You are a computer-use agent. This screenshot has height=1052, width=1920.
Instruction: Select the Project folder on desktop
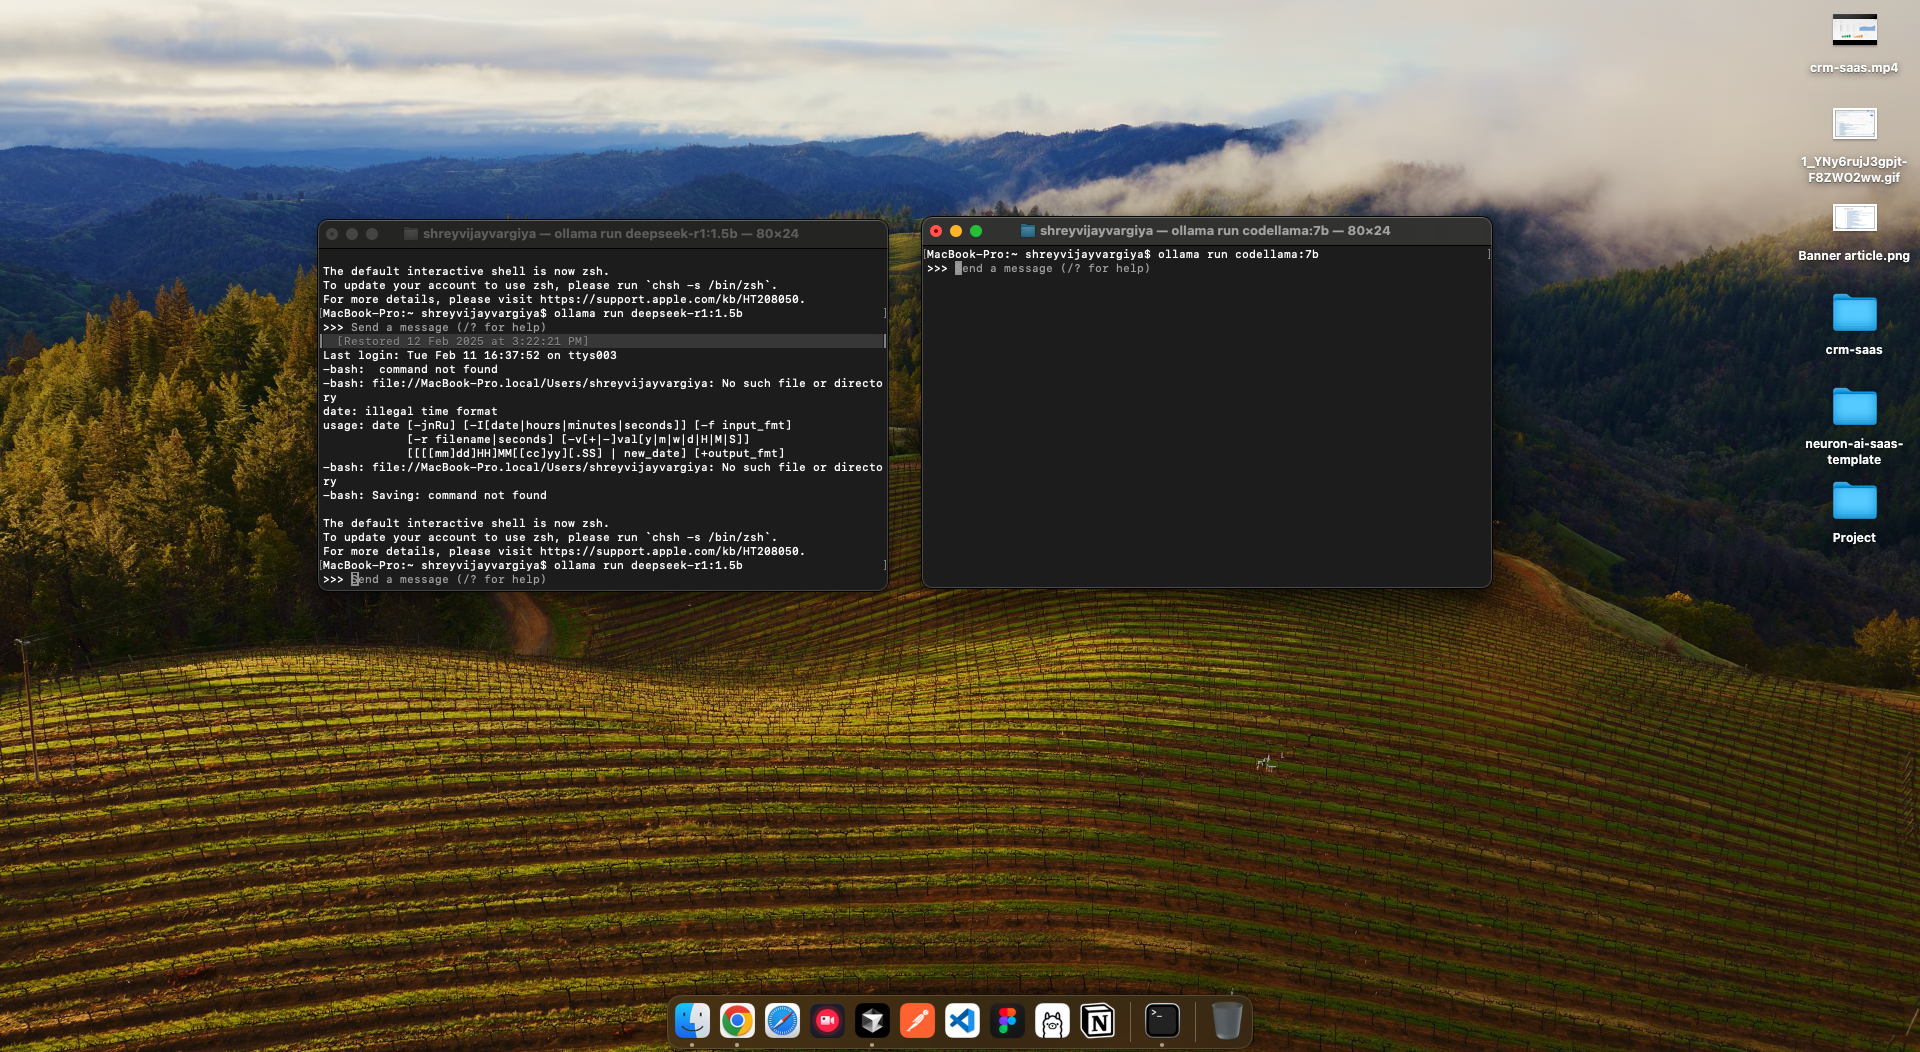tap(1854, 513)
